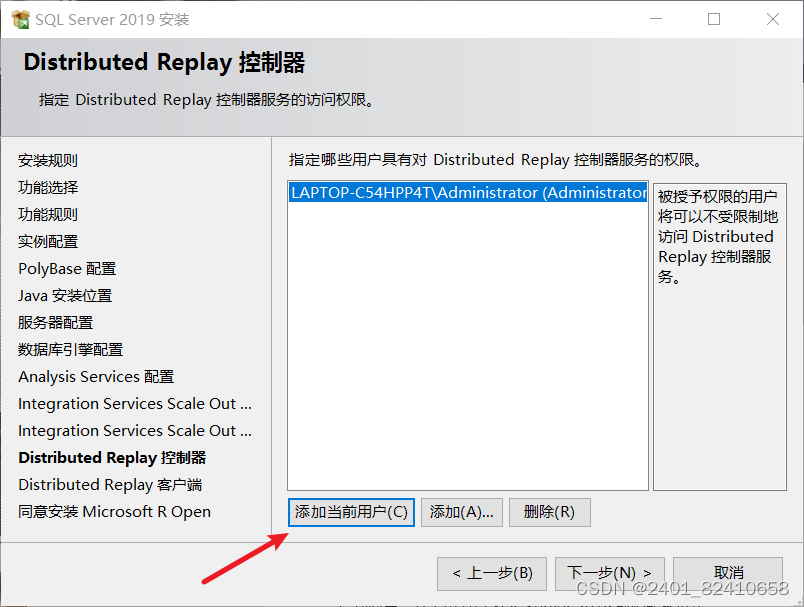Select 数据库引擎配置 step in sidebar
Viewport: 804px width, 607px height.
coord(70,350)
